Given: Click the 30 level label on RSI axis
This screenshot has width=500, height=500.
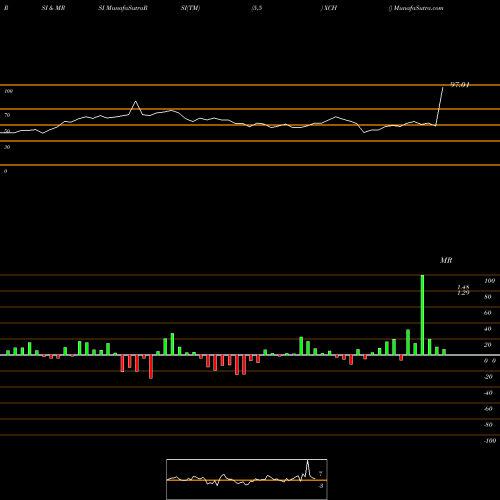Looking at the screenshot, I should pos(7,147).
